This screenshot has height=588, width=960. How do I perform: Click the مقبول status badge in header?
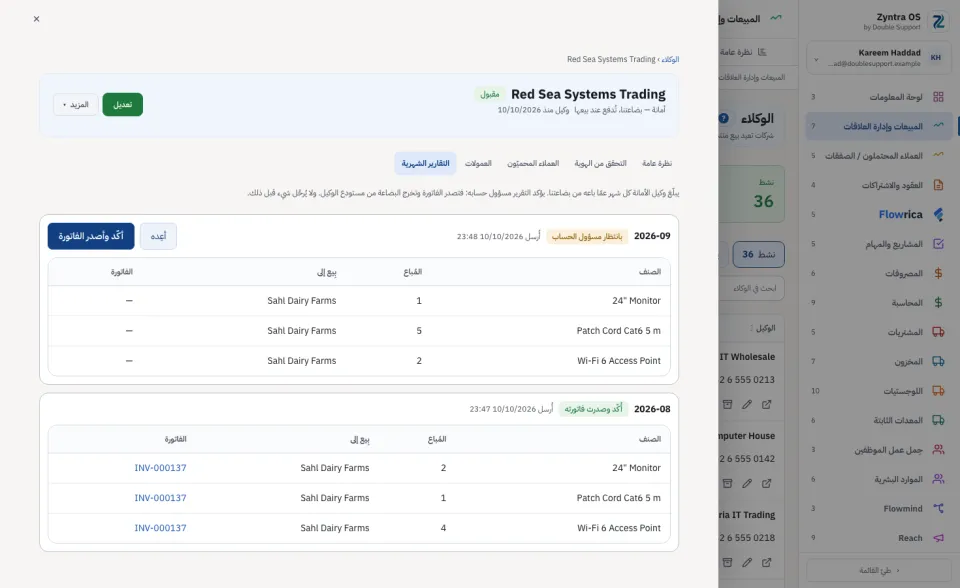(x=490, y=94)
